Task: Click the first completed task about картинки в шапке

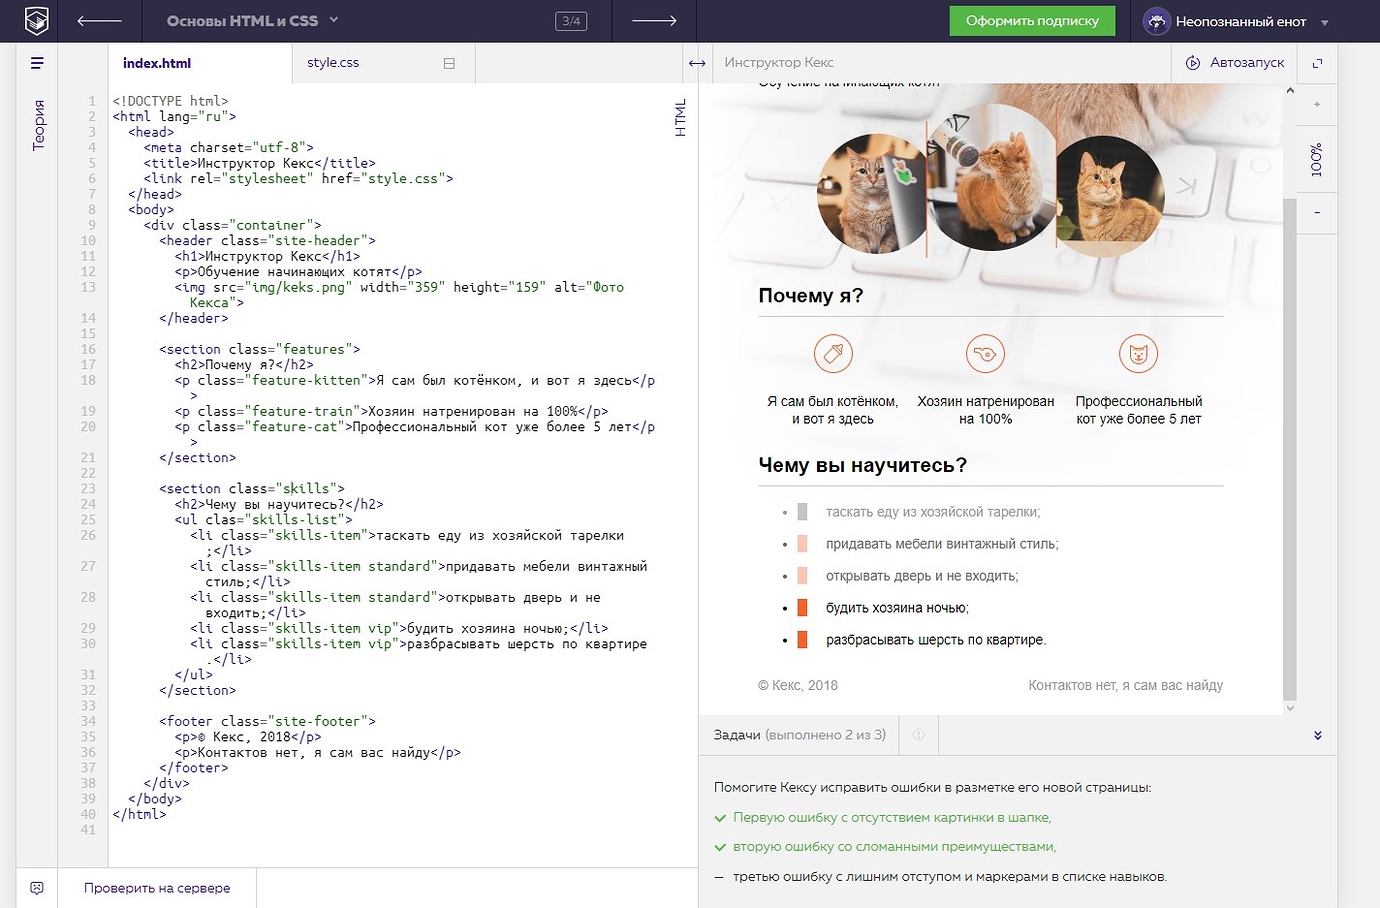Action: tap(892, 818)
